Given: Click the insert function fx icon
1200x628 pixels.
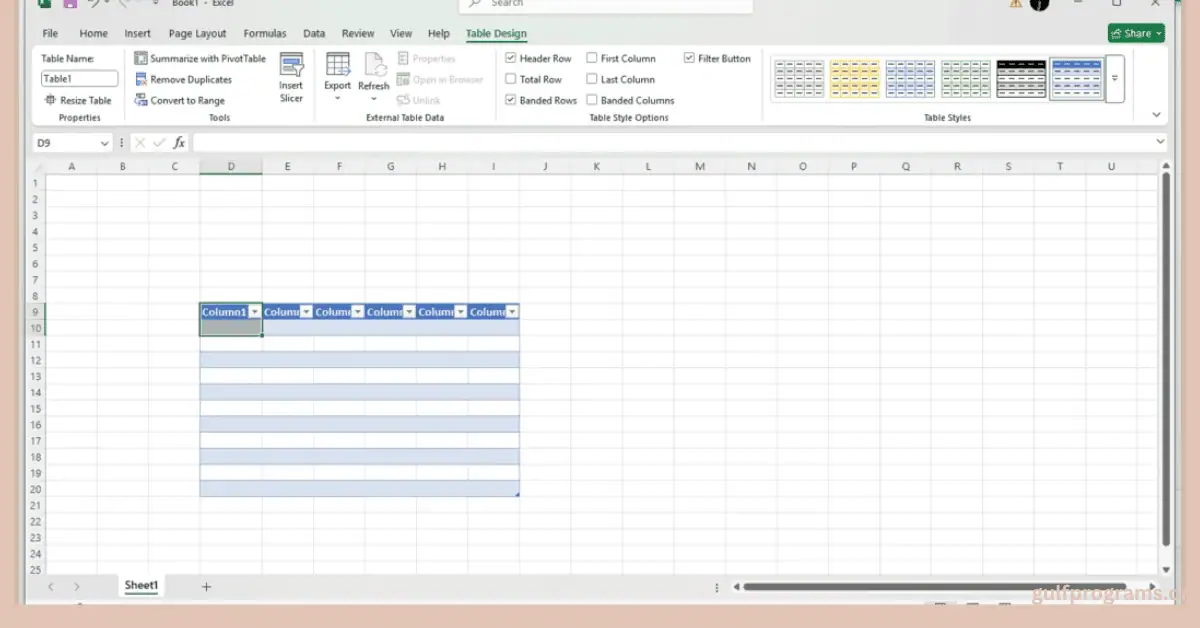Looking at the screenshot, I should [x=179, y=143].
